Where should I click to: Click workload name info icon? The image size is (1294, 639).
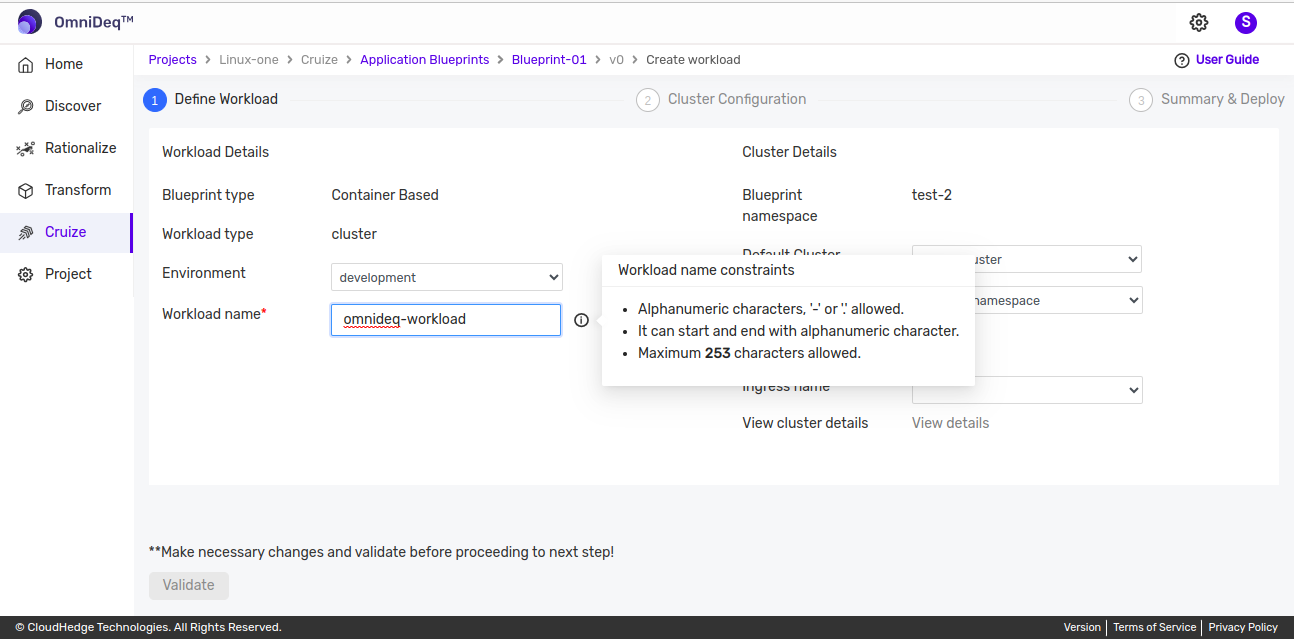582,320
